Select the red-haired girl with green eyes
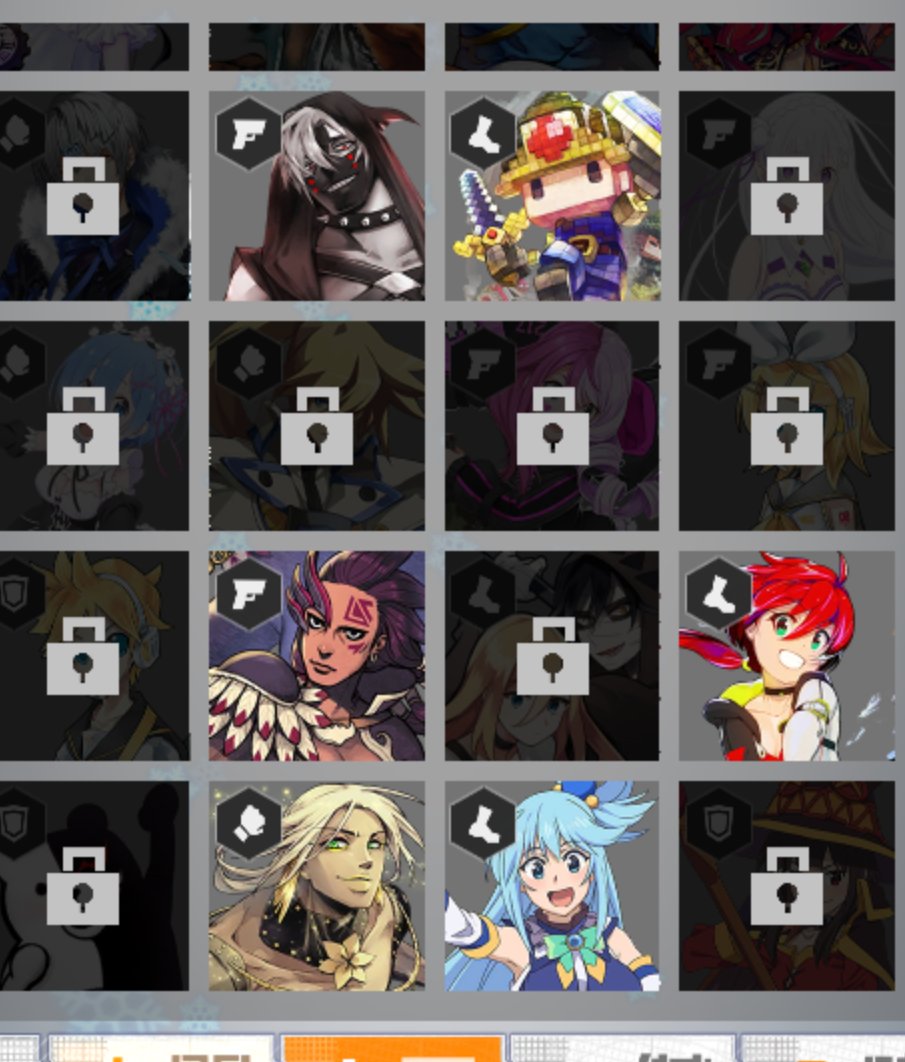This screenshot has width=905, height=1062. (x=786, y=656)
